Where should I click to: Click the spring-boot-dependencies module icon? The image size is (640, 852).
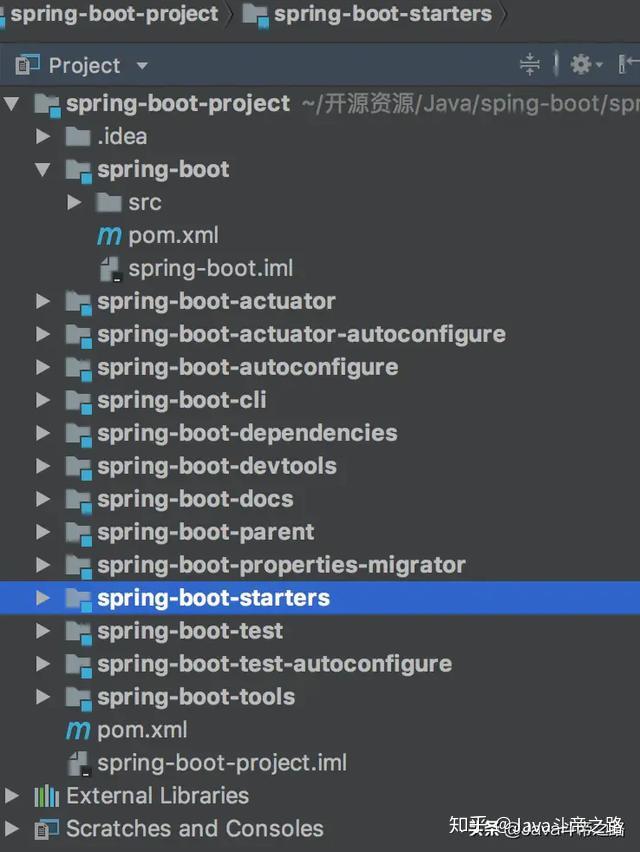(x=78, y=434)
